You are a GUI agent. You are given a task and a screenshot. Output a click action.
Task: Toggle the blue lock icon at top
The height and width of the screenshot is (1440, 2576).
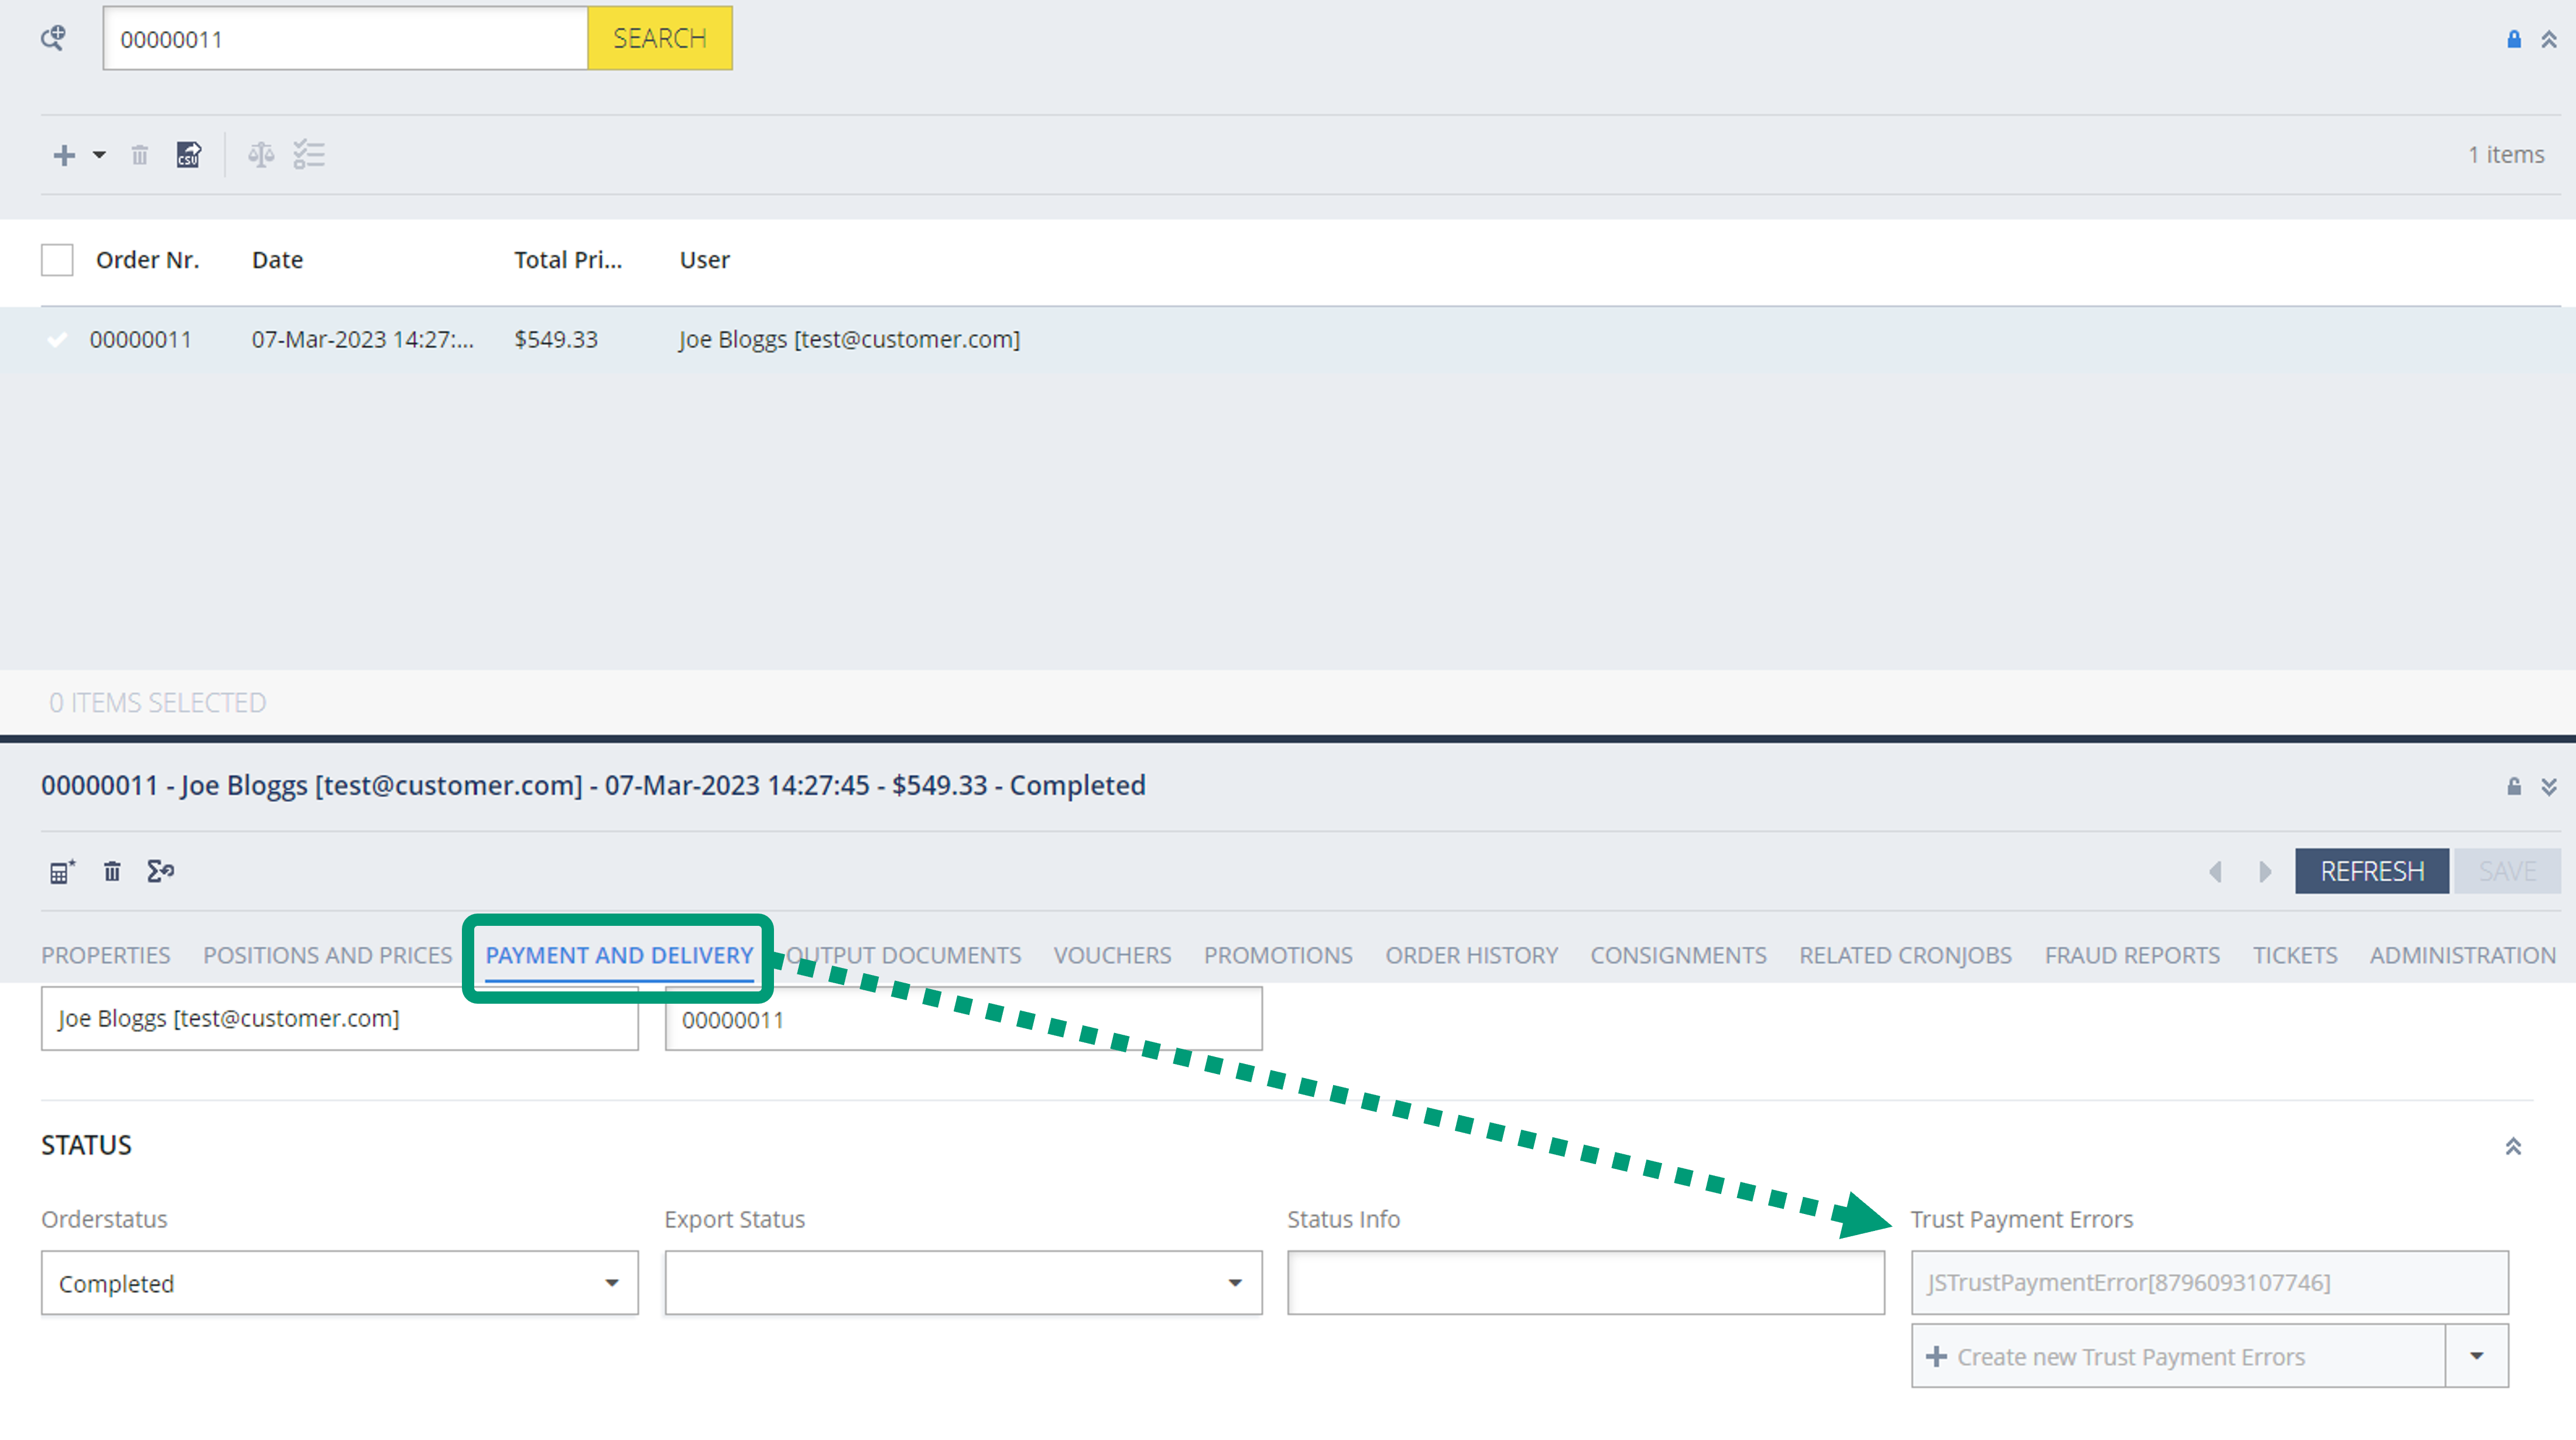point(2513,39)
